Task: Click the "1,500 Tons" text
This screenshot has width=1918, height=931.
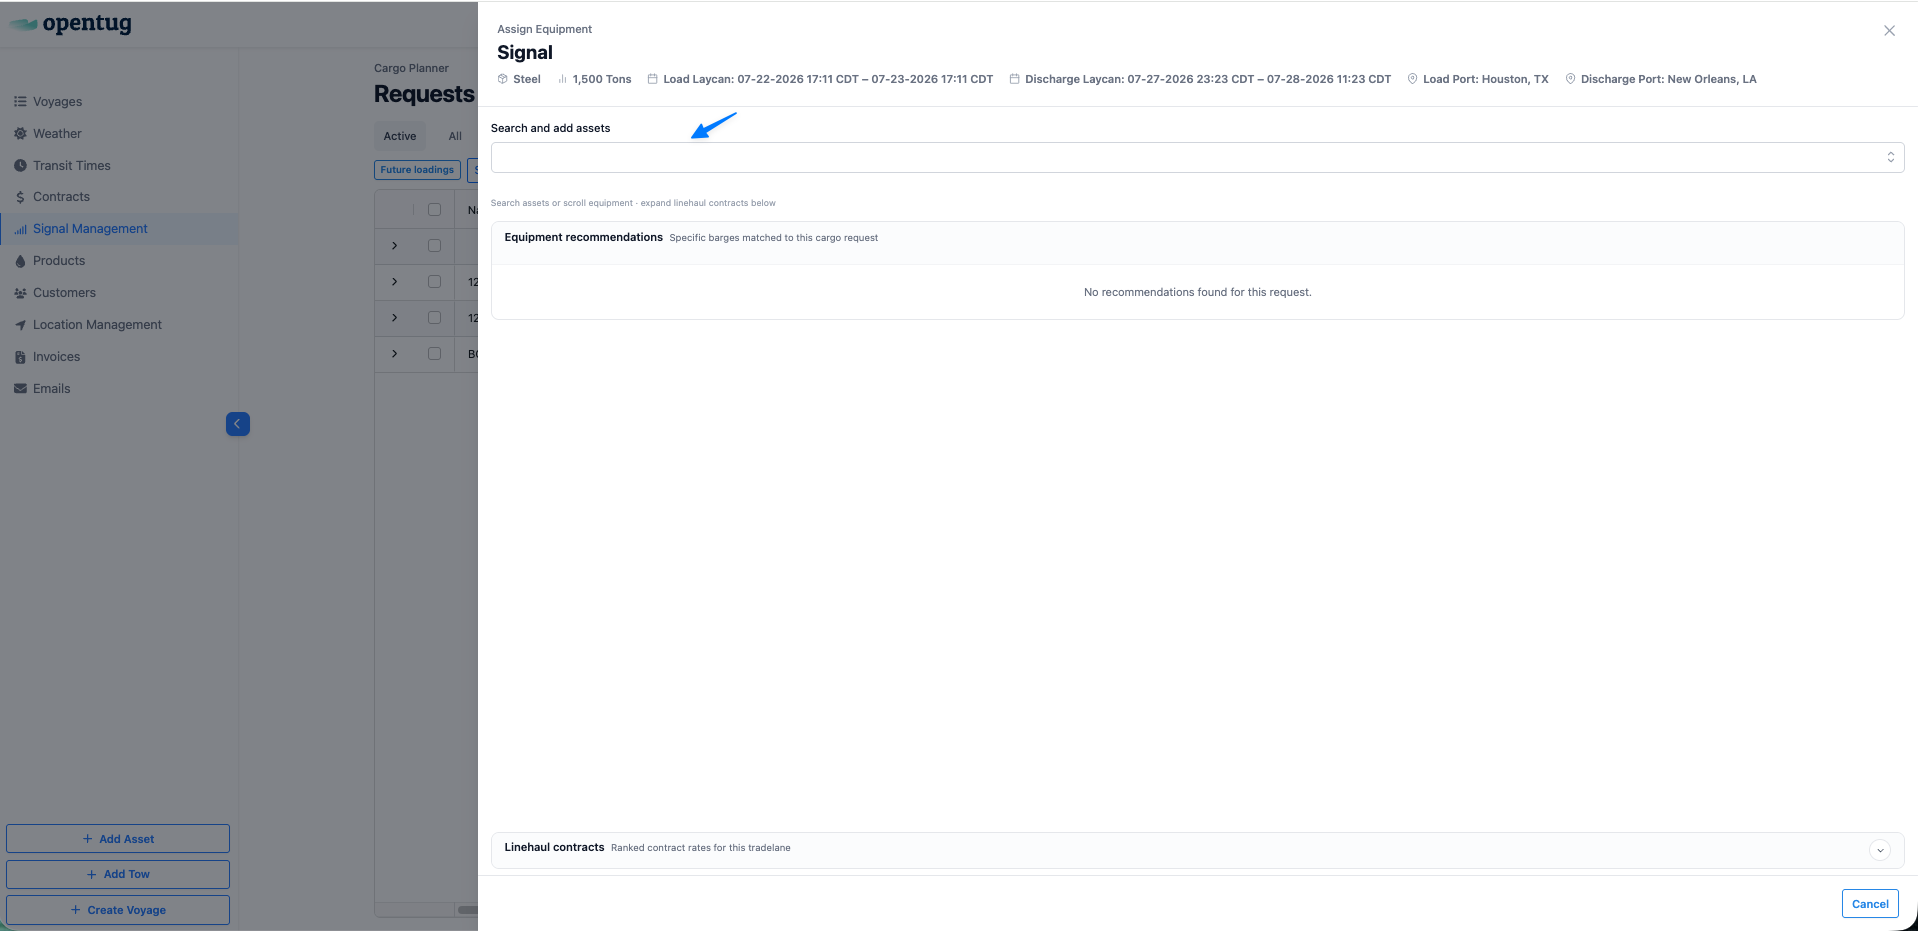Action: click(602, 80)
